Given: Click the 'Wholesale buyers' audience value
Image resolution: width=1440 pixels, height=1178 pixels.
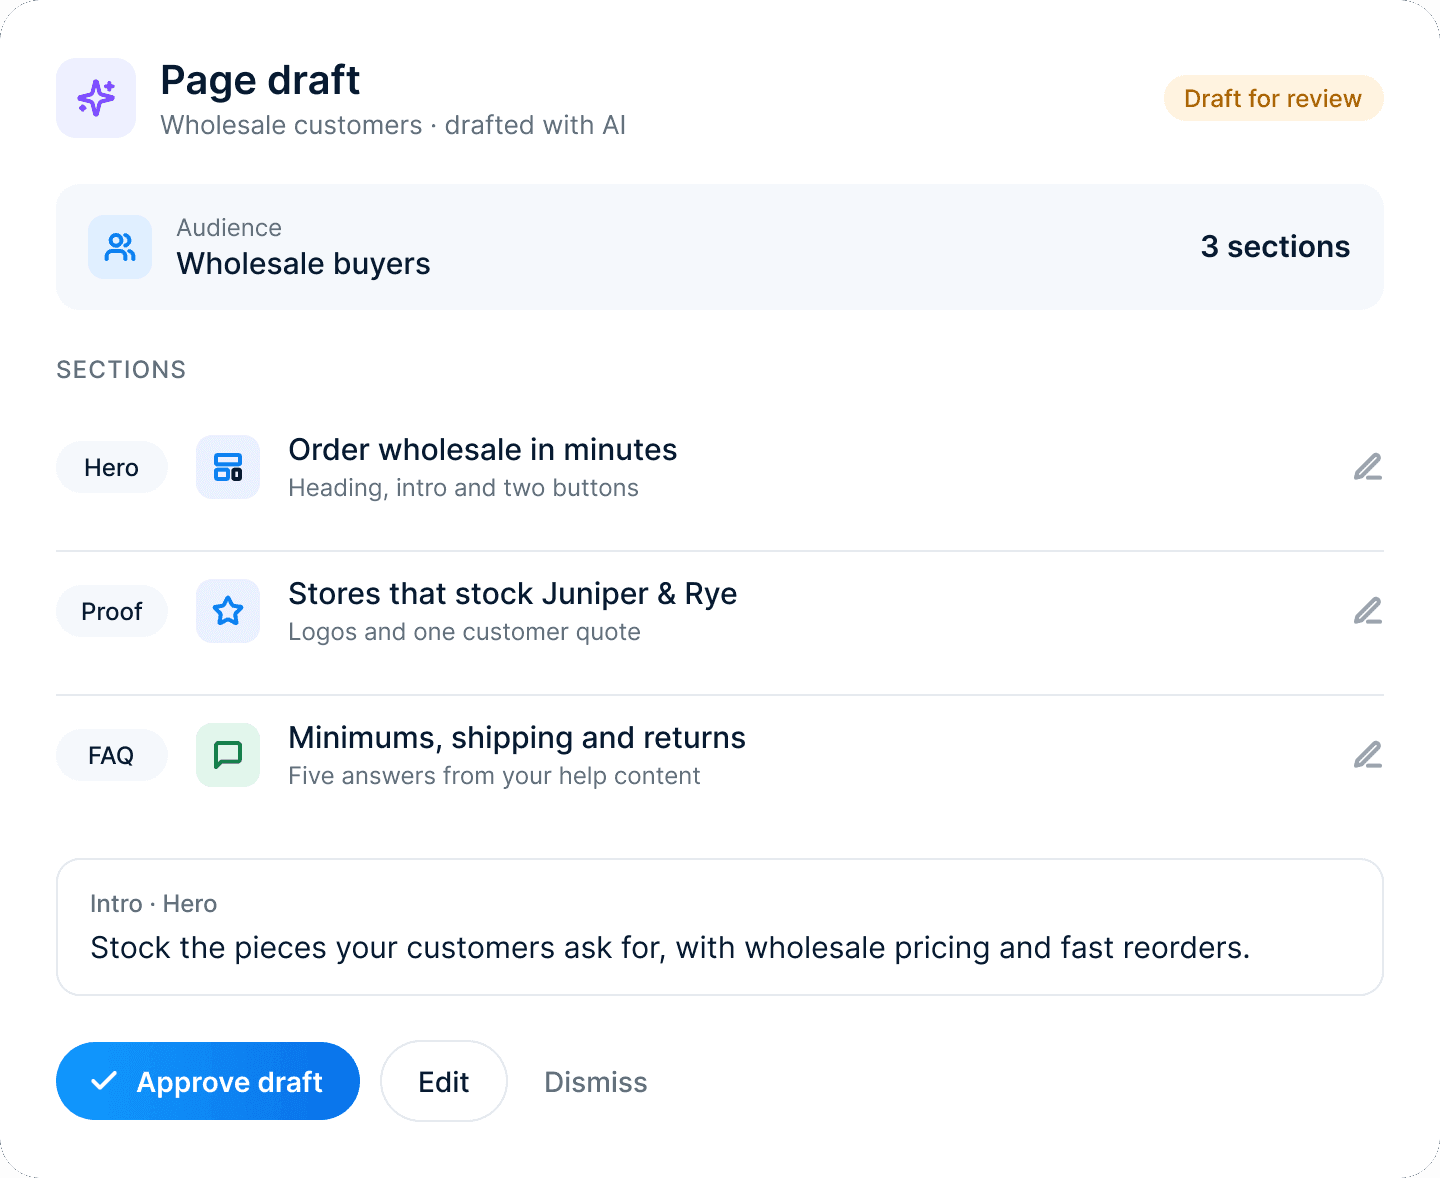Looking at the screenshot, I should click(304, 264).
